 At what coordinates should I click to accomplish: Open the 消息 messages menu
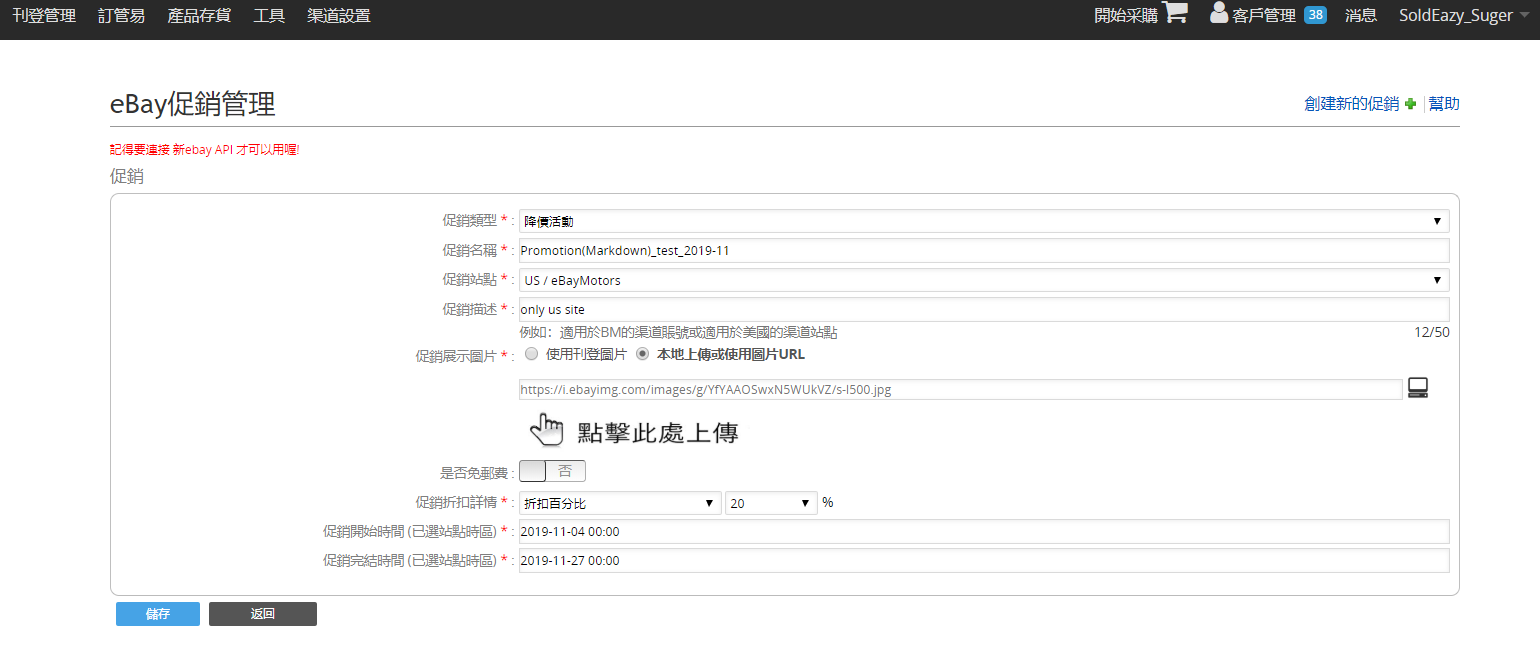1361,15
